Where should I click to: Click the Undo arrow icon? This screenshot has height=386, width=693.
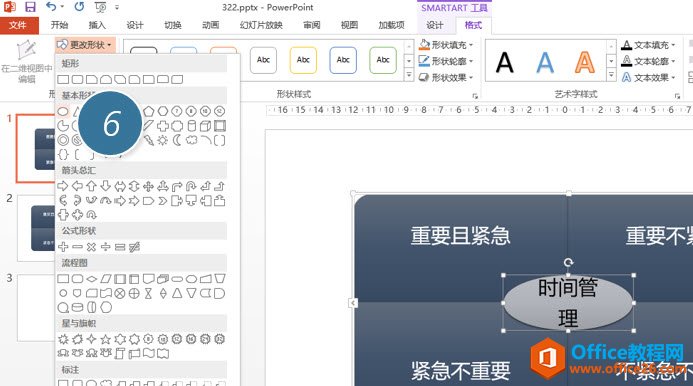[51, 7]
